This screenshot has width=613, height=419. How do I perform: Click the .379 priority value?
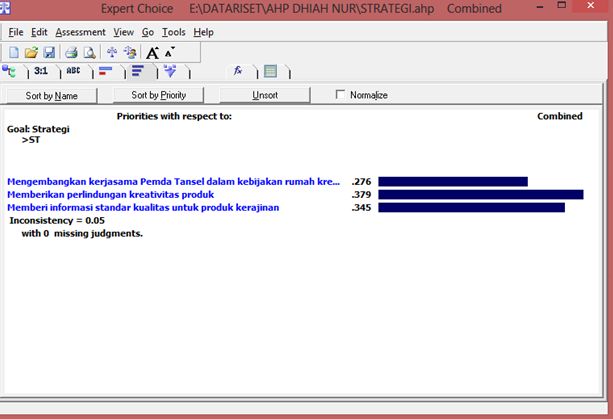[x=361, y=195]
